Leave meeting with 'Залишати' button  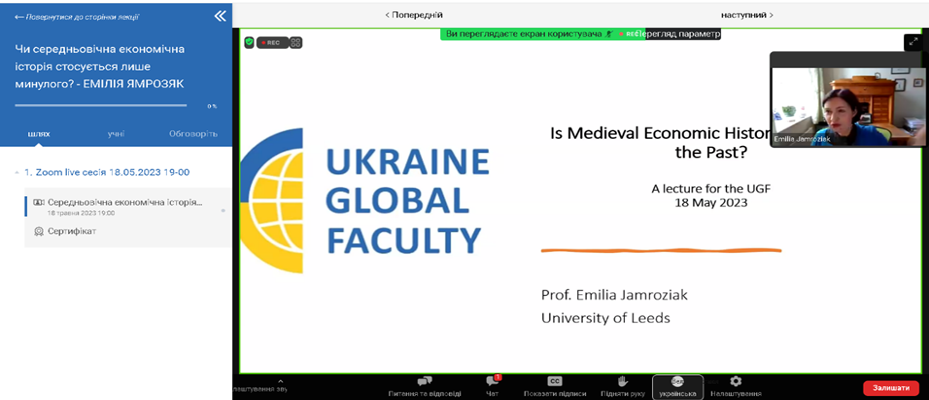click(x=890, y=388)
